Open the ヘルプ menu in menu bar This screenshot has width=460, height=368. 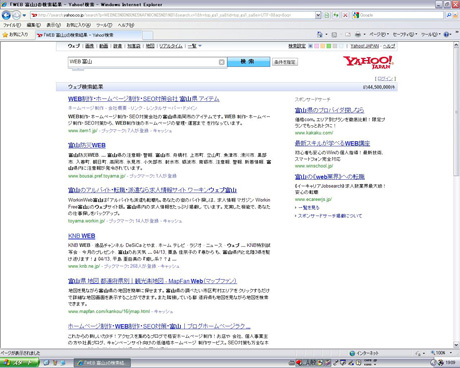point(126,25)
